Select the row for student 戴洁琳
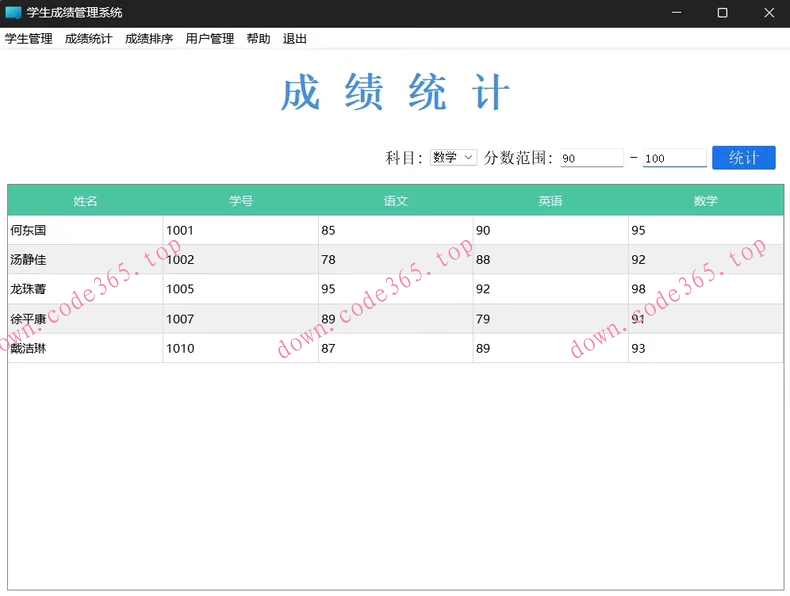790x596 pixels. click(86, 349)
